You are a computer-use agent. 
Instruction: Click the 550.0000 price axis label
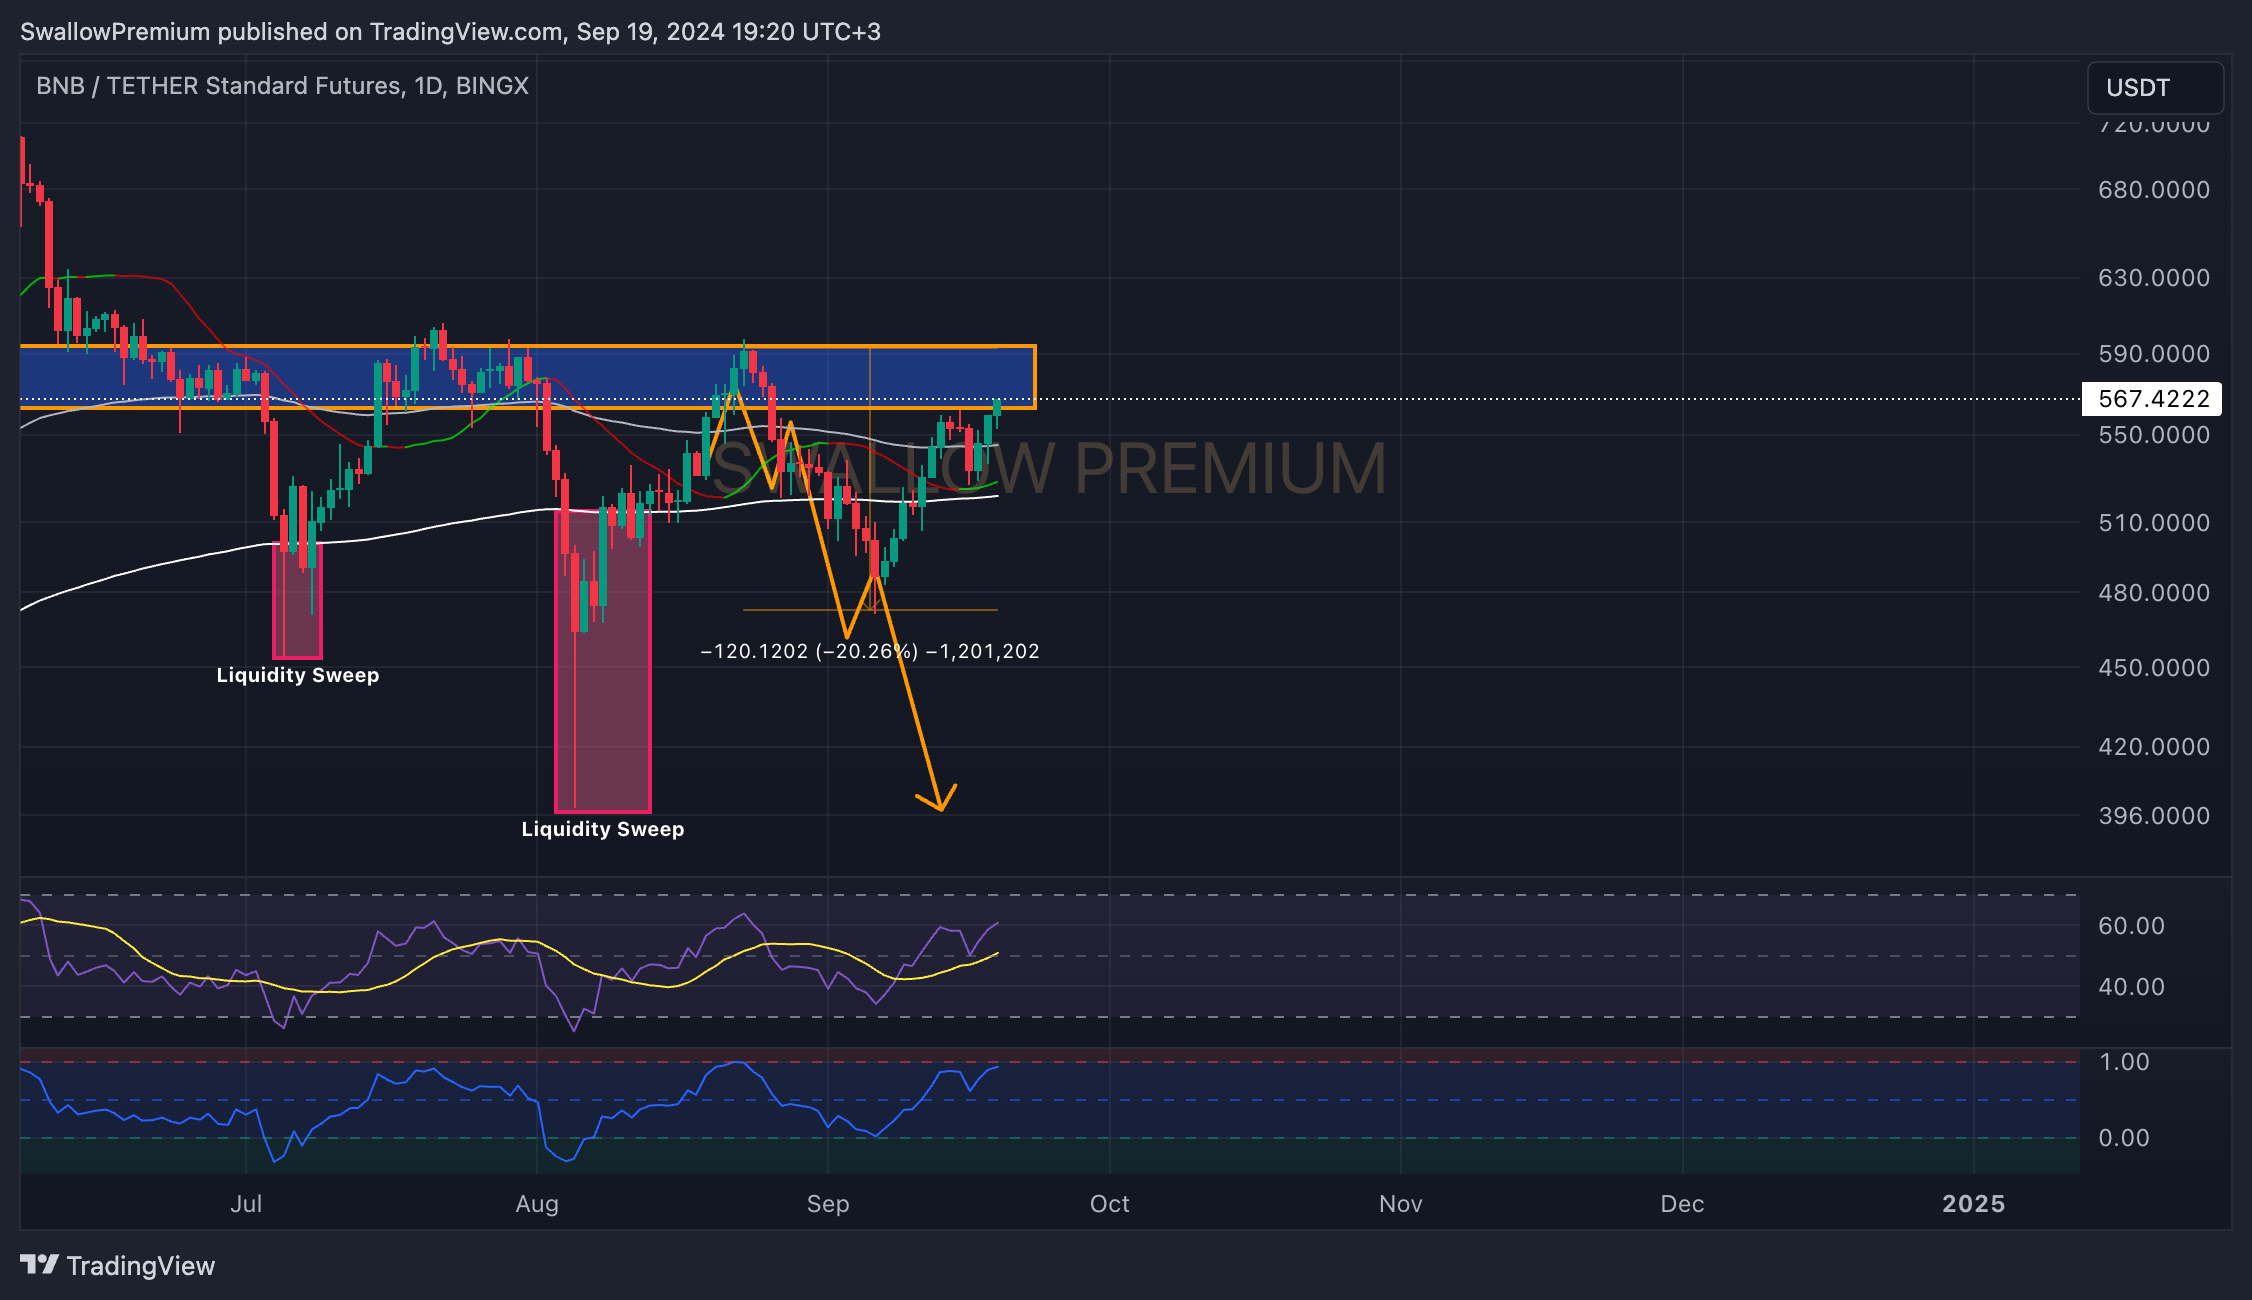click(2154, 435)
